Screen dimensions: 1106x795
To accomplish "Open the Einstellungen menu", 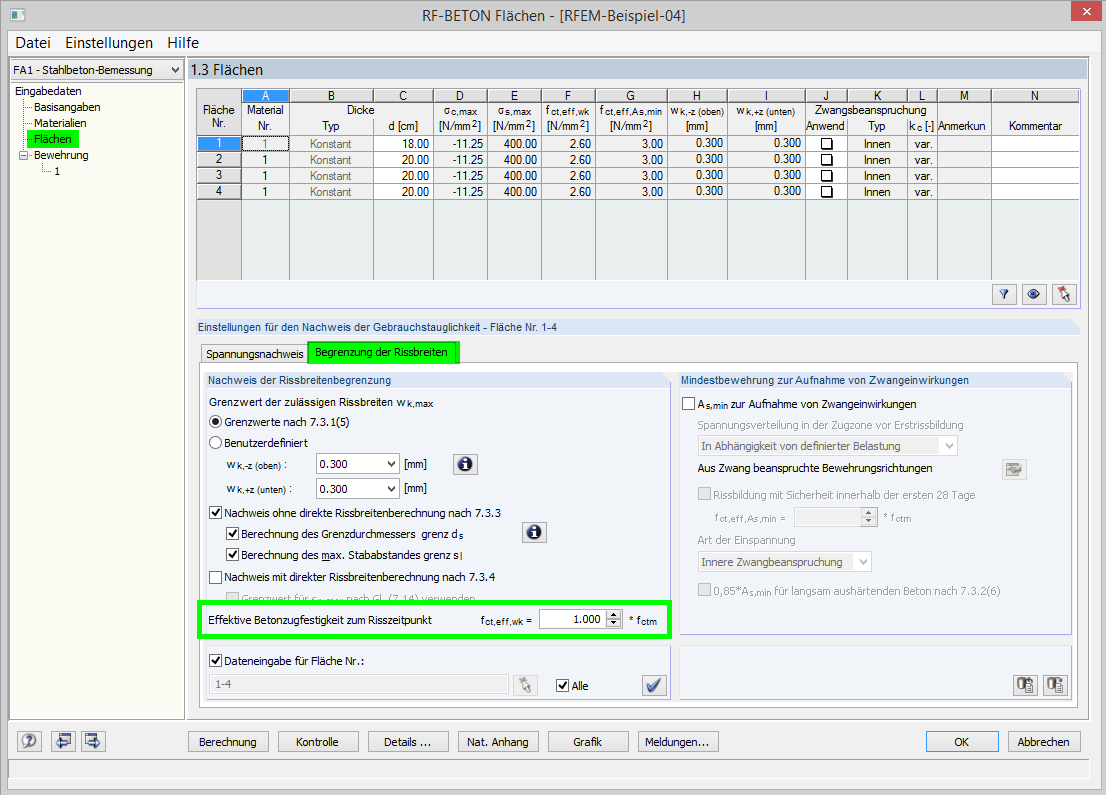I will (x=109, y=42).
